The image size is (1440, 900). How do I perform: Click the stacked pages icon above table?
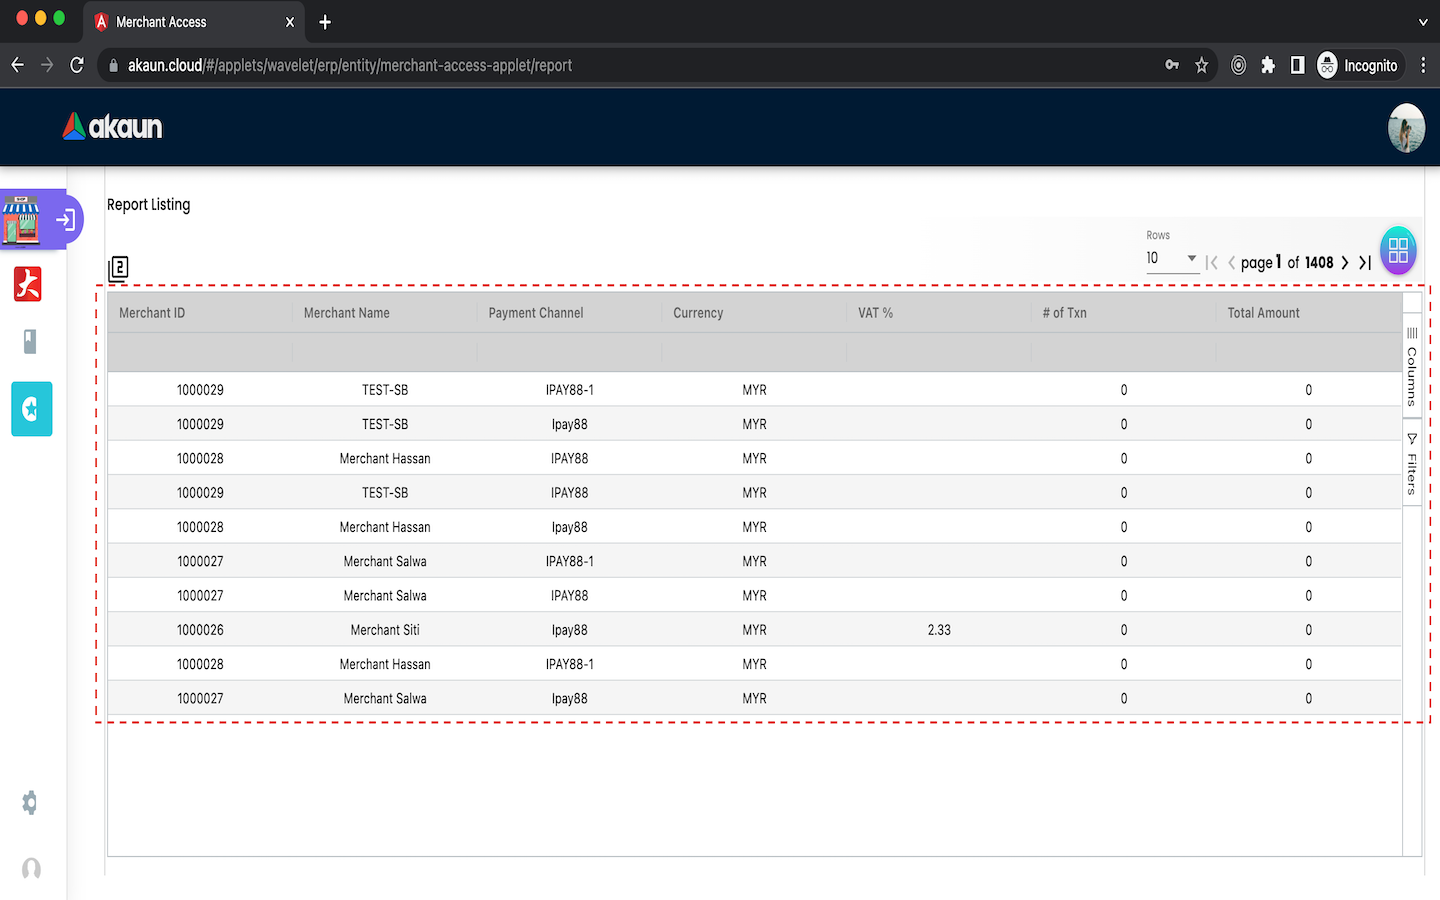coord(118,268)
